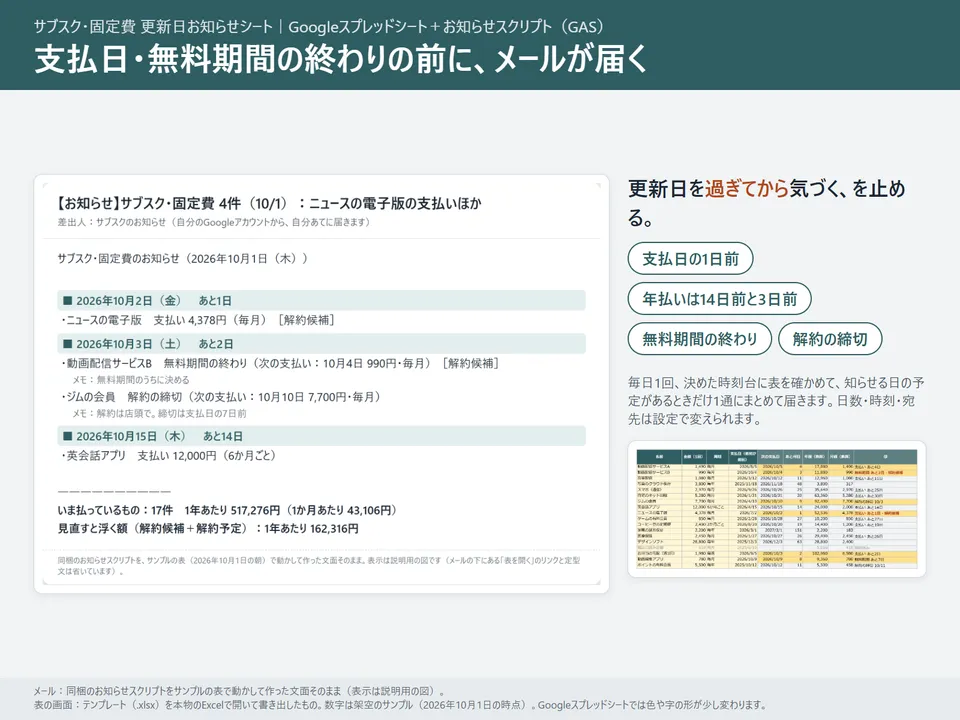
Task: Select the 年払いは14日前と3日前 pill
Action: coord(719,299)
